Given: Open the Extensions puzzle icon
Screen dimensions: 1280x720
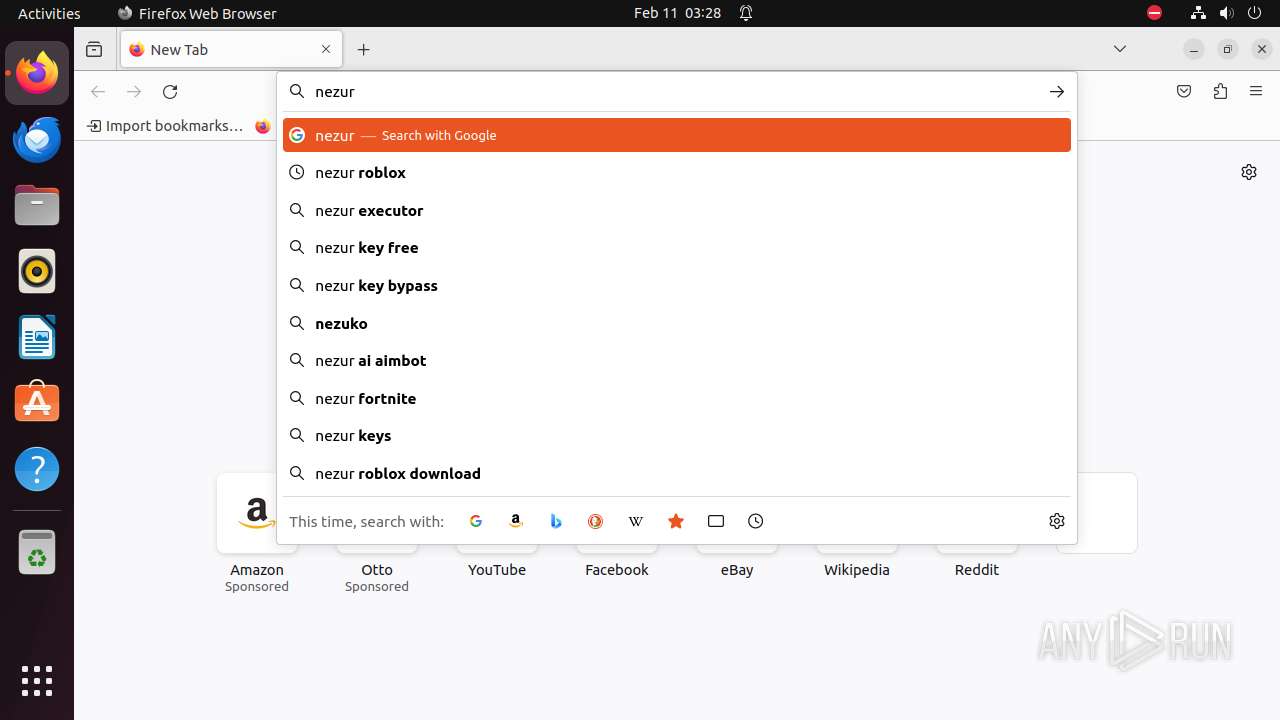Looking at the screenshot, I should pos(1220,92).
